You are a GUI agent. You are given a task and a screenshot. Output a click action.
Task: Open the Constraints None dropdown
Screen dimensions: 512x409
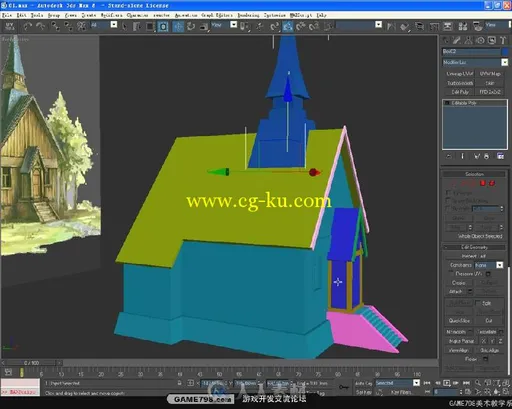[500, 265]
